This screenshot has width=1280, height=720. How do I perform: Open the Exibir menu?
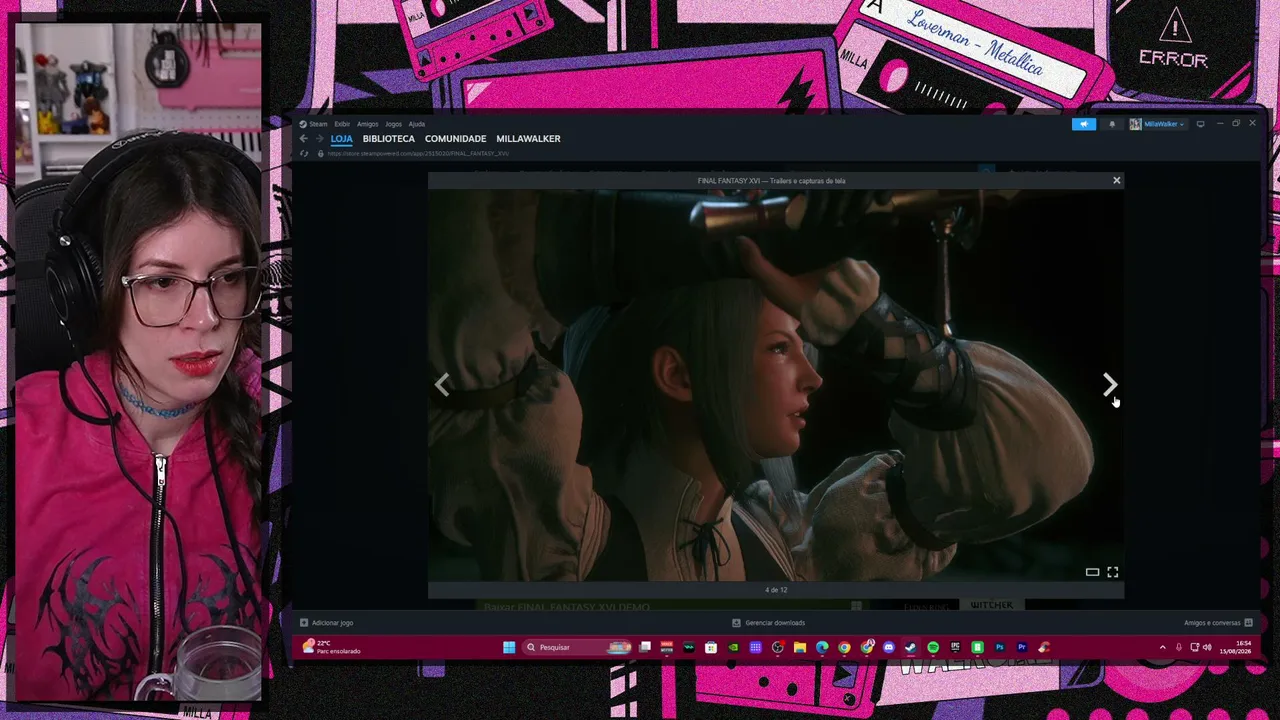tap(342, 124)
